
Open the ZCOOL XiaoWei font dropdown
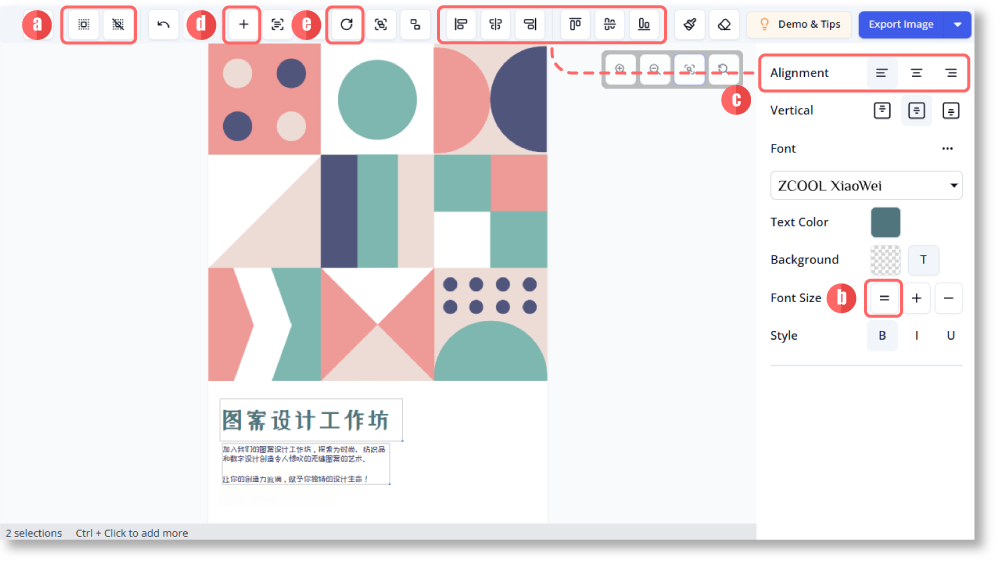pos(866,186)
